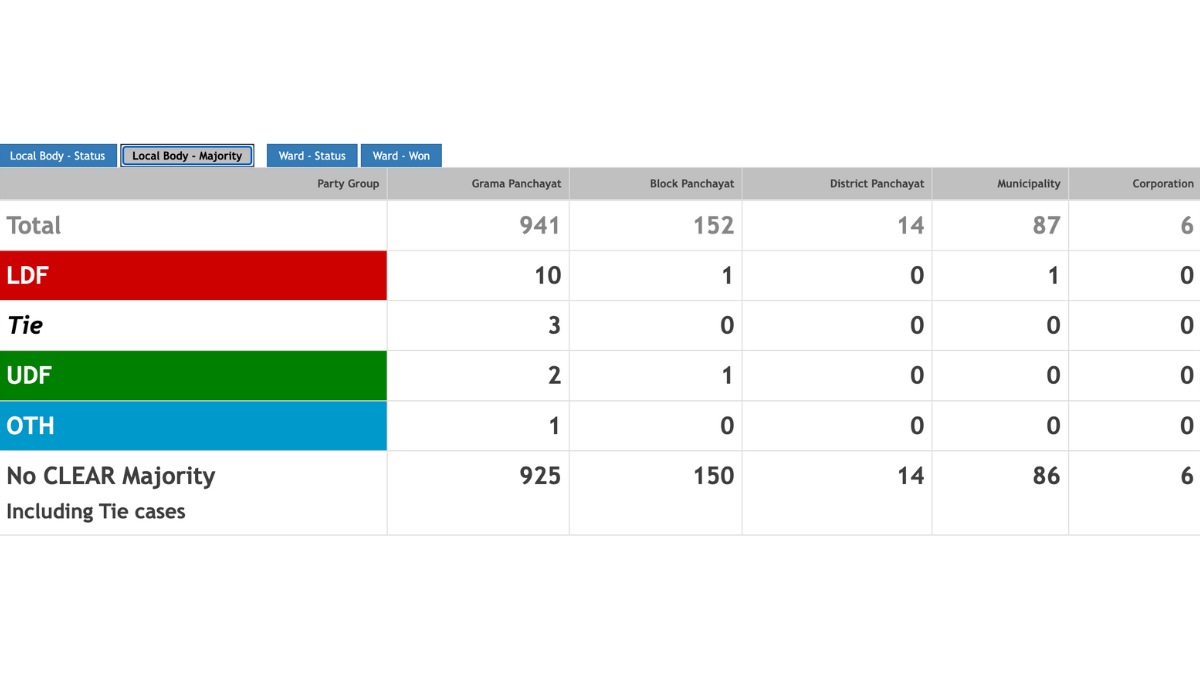Viewport: 1200px width, 675px height.
Task: Click No Clear Majority Block Panchayat value 150
Action: [714, 476]
